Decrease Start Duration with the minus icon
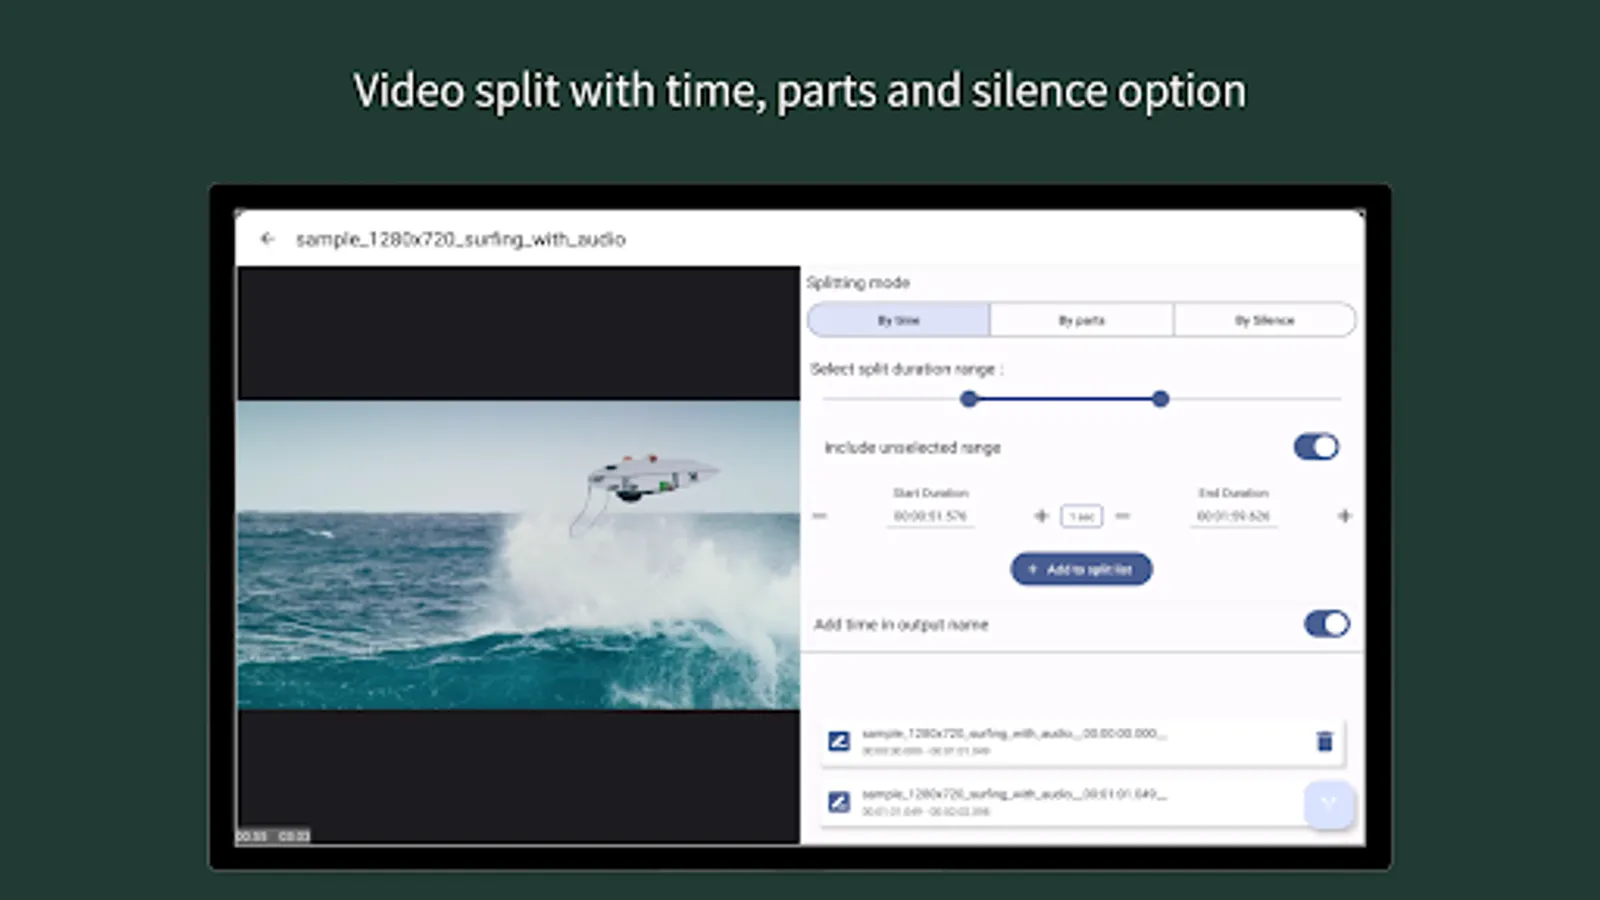Image resolution: width=1600 pixels, height=900 pixels. (821, 516)
